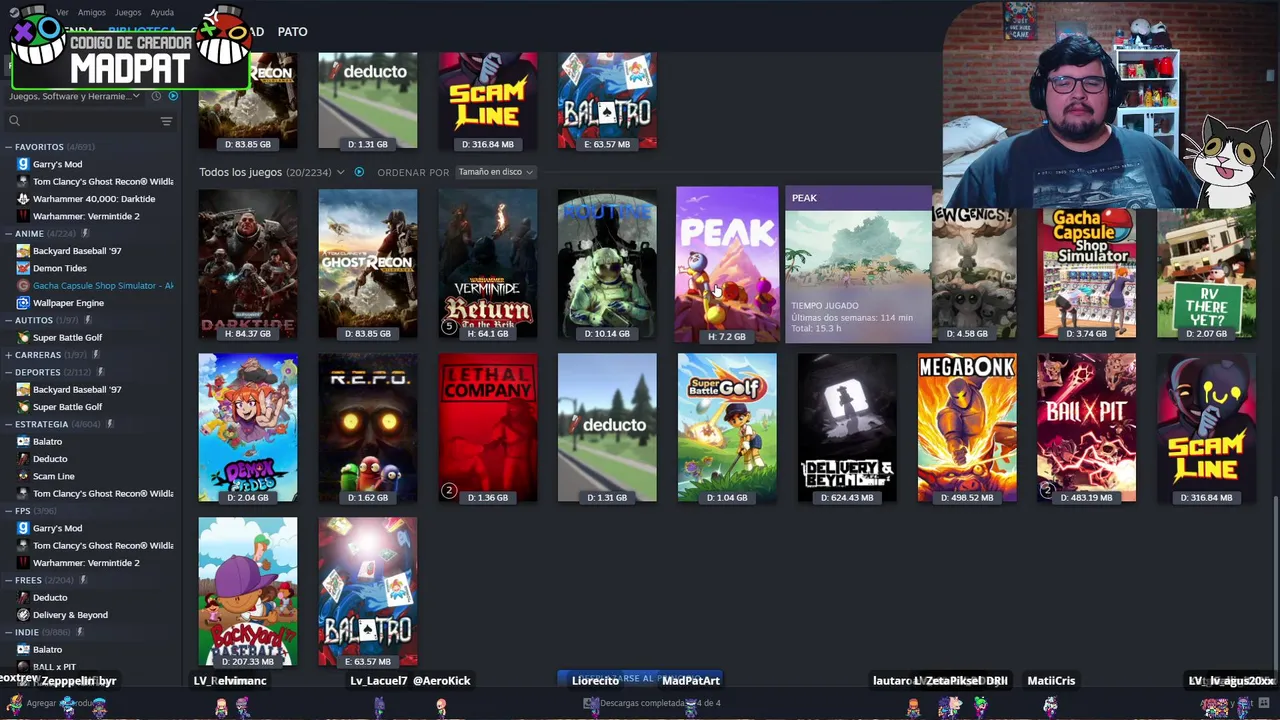1280x720 pixels.
Task: Click the Todos los juegos heading
Action: click(x=240, y=172)
